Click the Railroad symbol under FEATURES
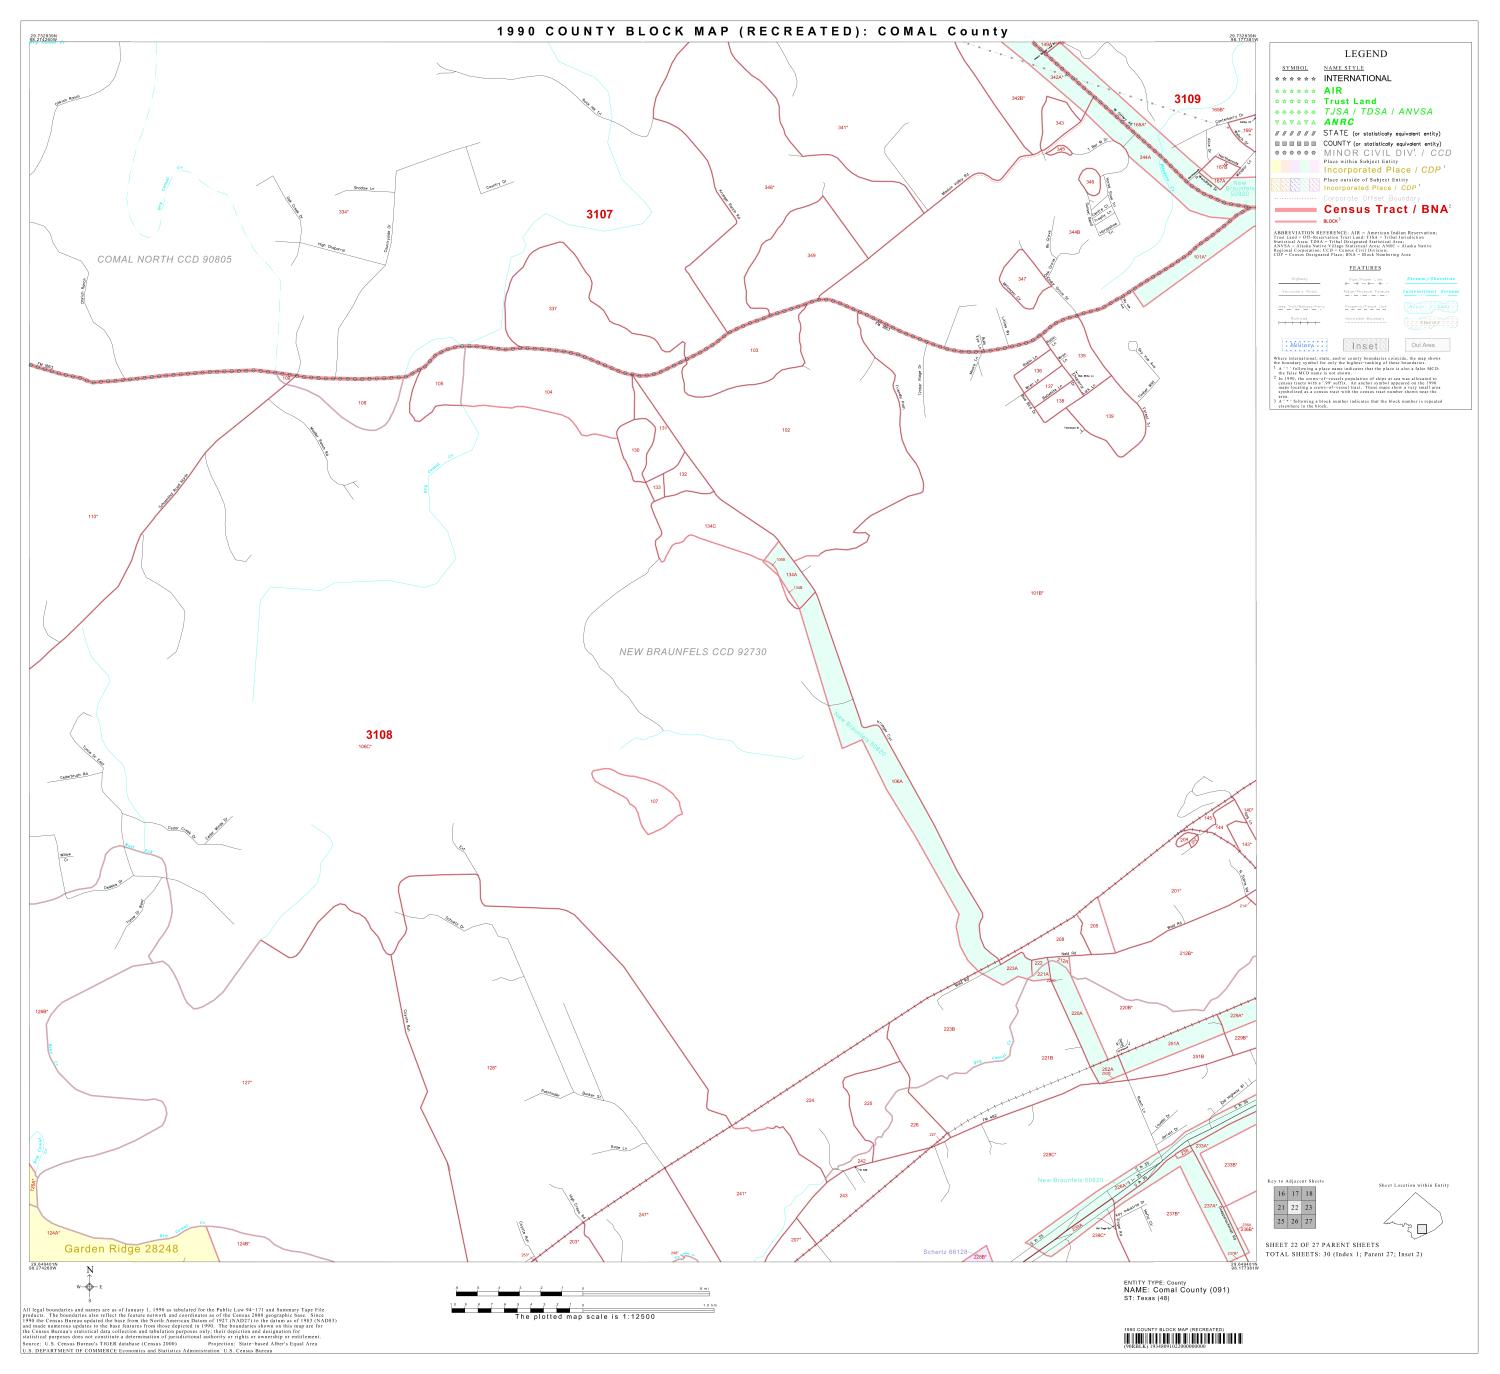Image resolution: width=1500 pixels, height=1374 pixels. [x=1297, y=322]
